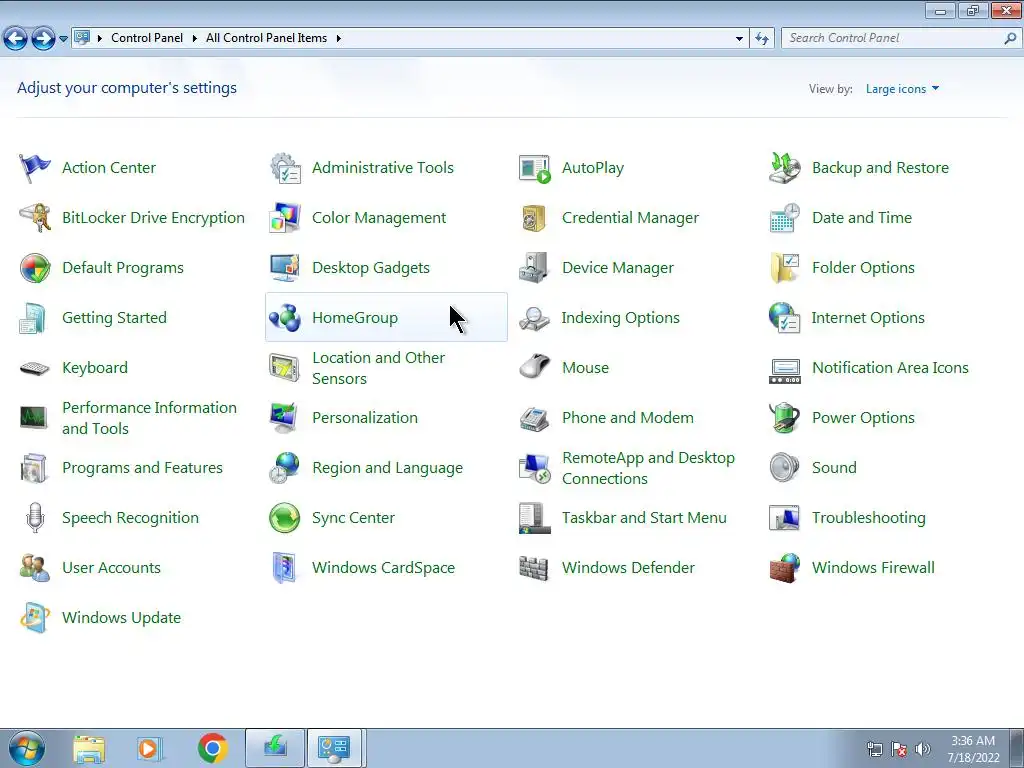Open Windows Media Player from taskbar
Screen dimensions: 1024x768
pyautogui.click(x=149, y=748)
